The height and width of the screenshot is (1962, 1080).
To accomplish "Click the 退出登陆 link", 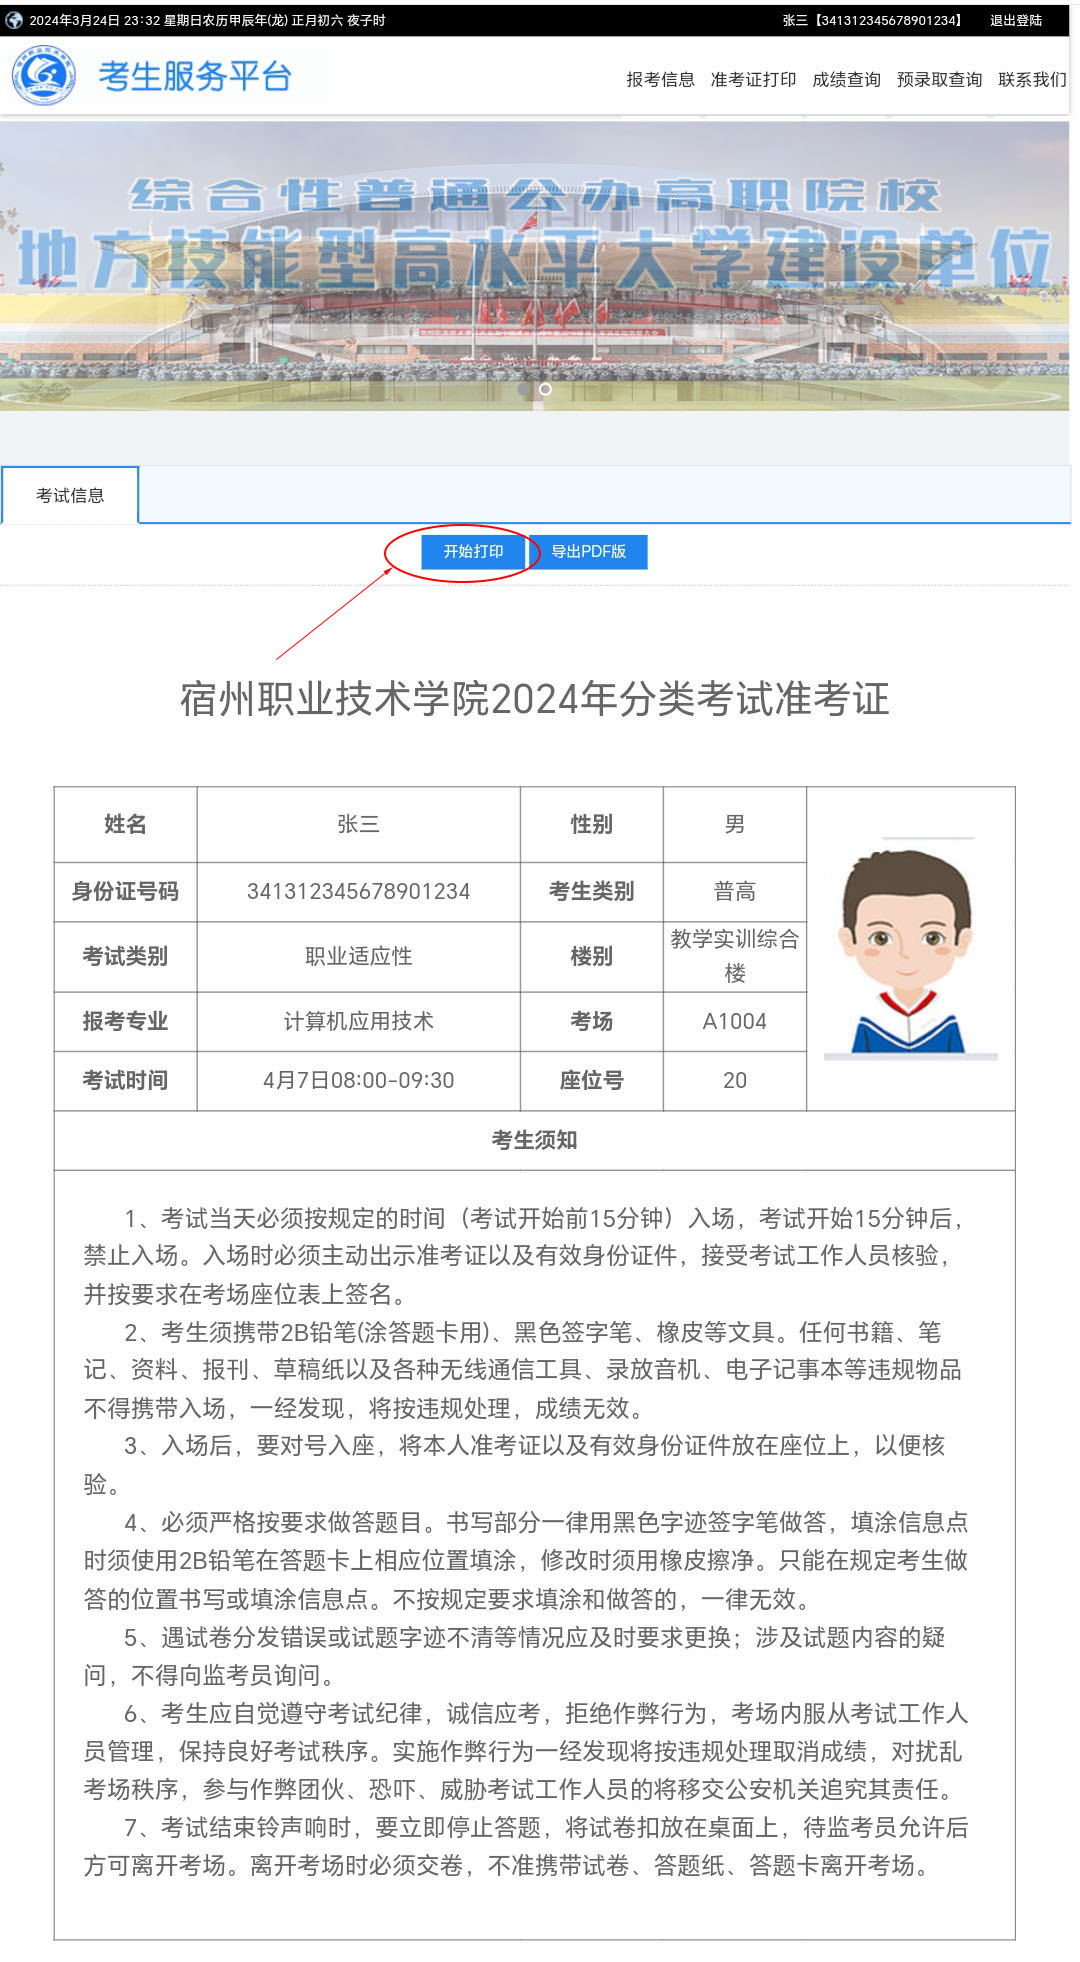I will click(1016, 20).
